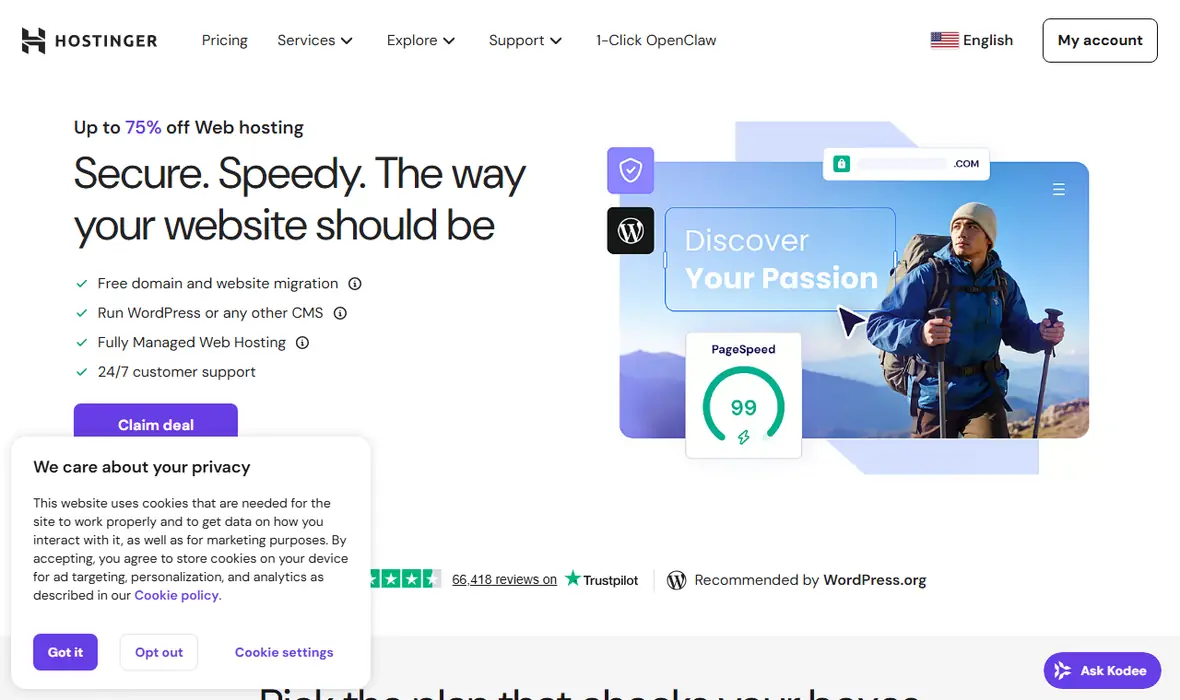Open 66,418 reviews on Trustpilot link

504,580
